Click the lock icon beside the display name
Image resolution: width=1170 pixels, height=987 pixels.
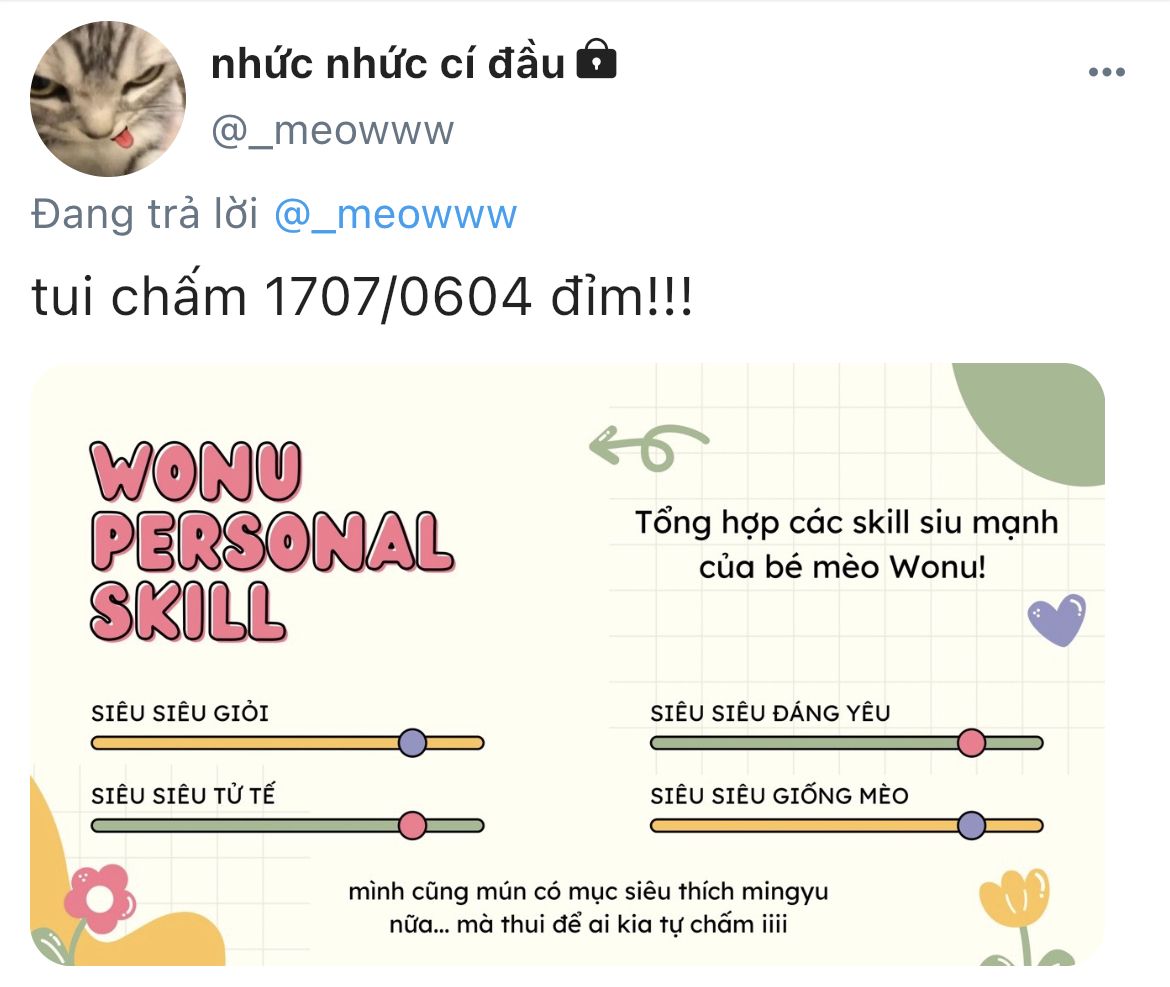coord(596,59)
